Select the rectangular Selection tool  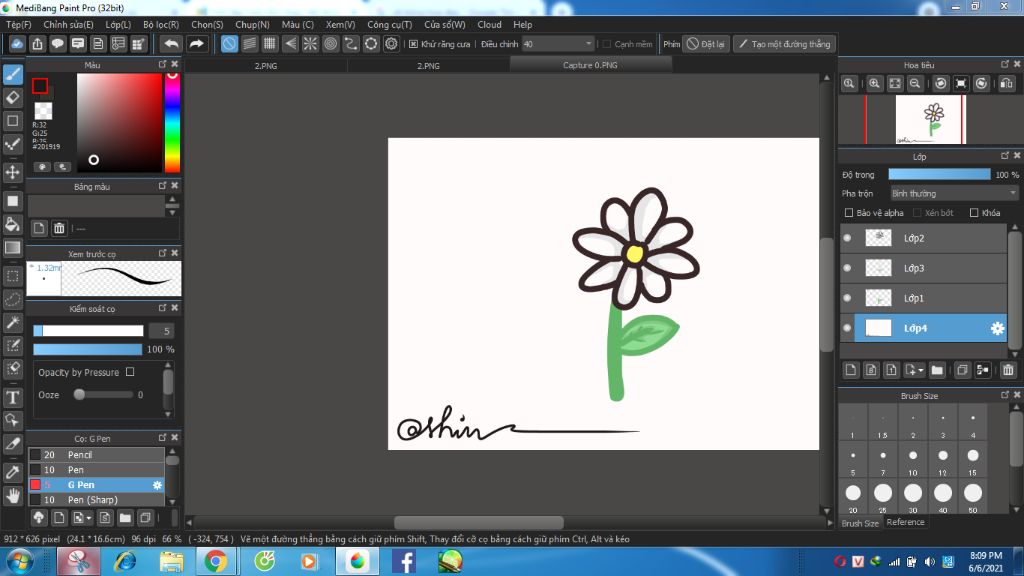point(12,276)
